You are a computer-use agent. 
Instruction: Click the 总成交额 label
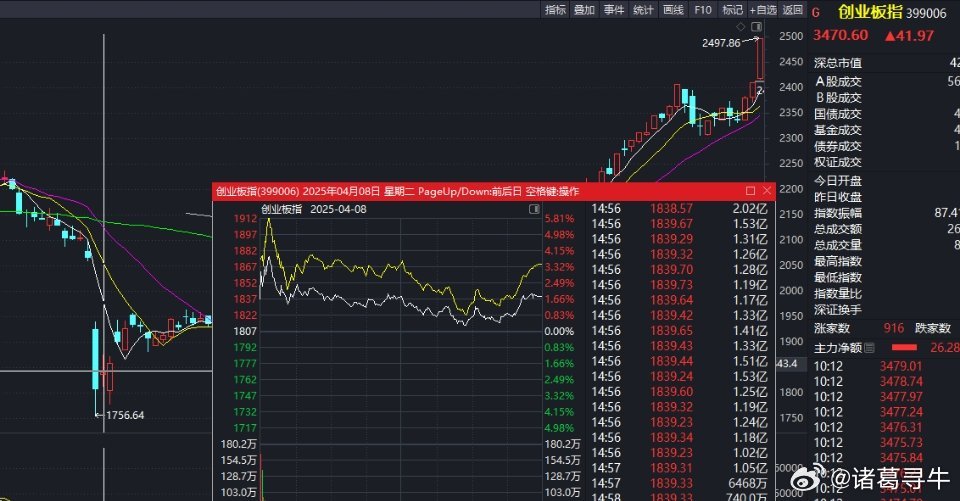click(838, 228)
